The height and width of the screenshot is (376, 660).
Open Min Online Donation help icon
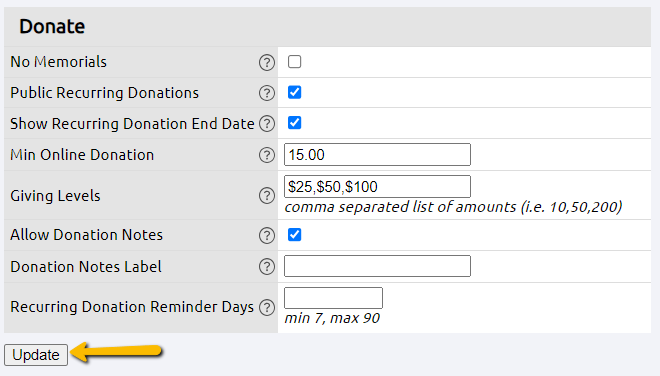266,155
